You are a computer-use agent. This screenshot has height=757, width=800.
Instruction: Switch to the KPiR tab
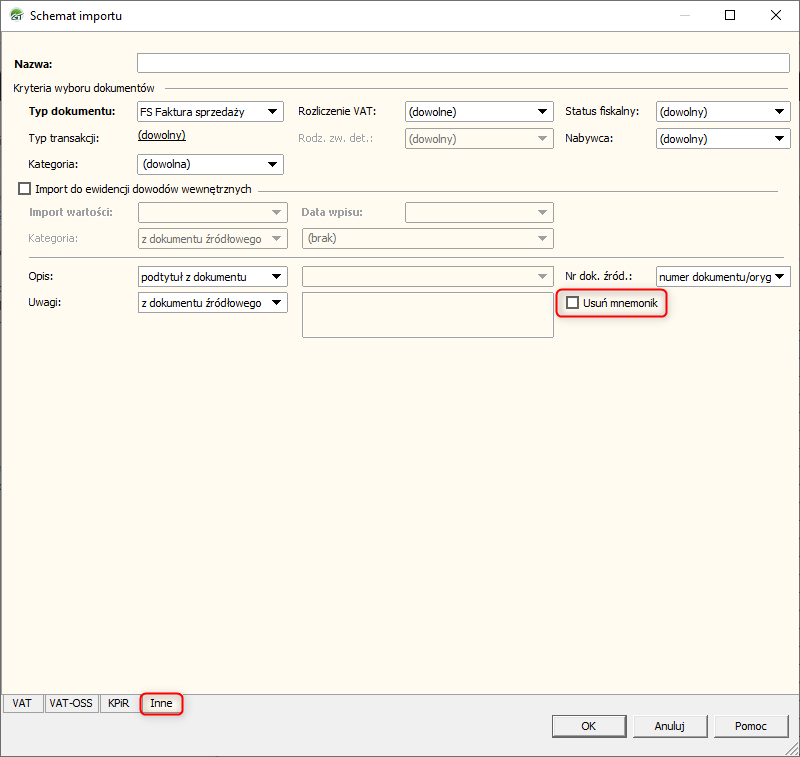tap(118, 703)
